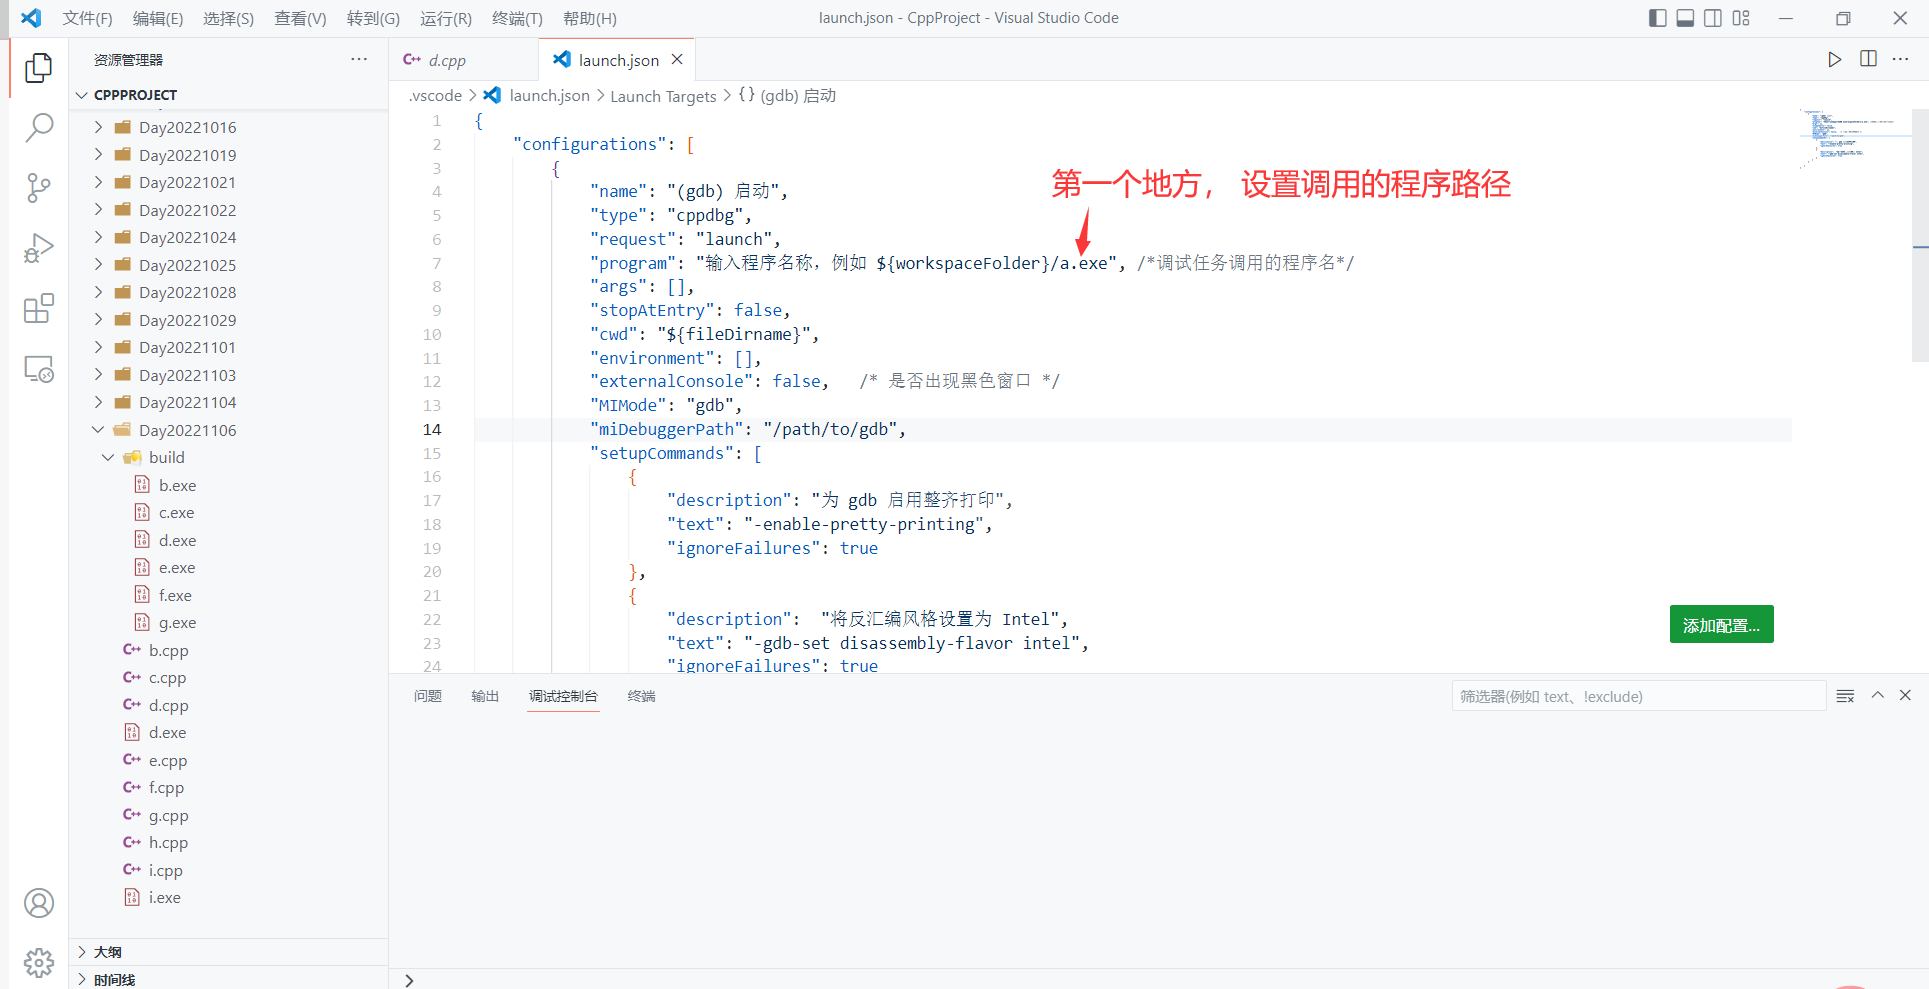Viewport: 1929px width, 989px height.
Task: Switch to the 问题 panel tab
Action: coord(428,696)
